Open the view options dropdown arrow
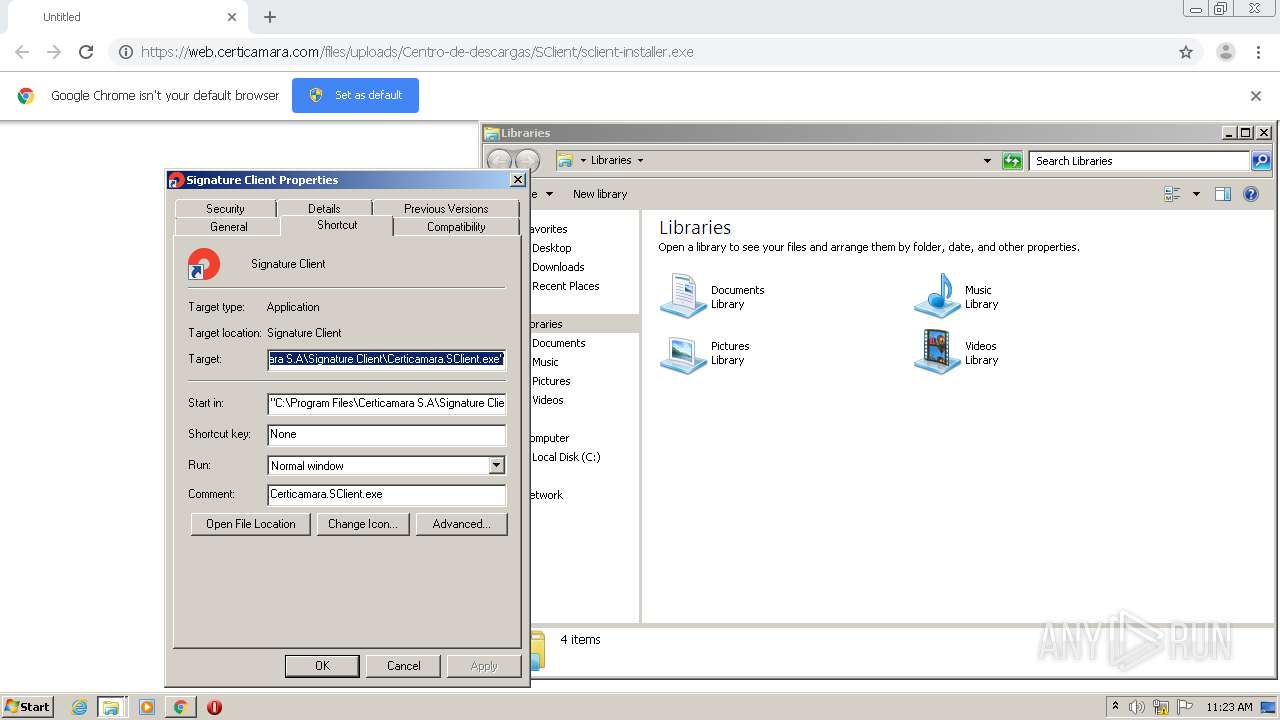1280x720 pixels. [1196, 194]
